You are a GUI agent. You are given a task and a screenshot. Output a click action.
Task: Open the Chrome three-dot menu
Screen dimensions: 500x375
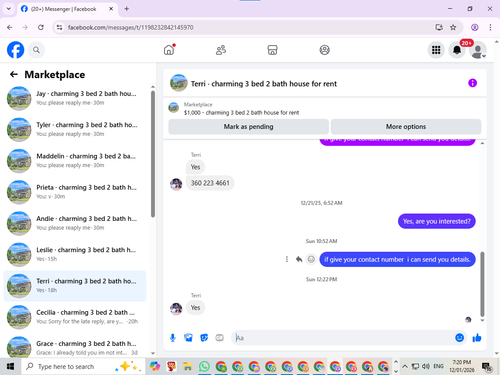(x=490, y=27)
